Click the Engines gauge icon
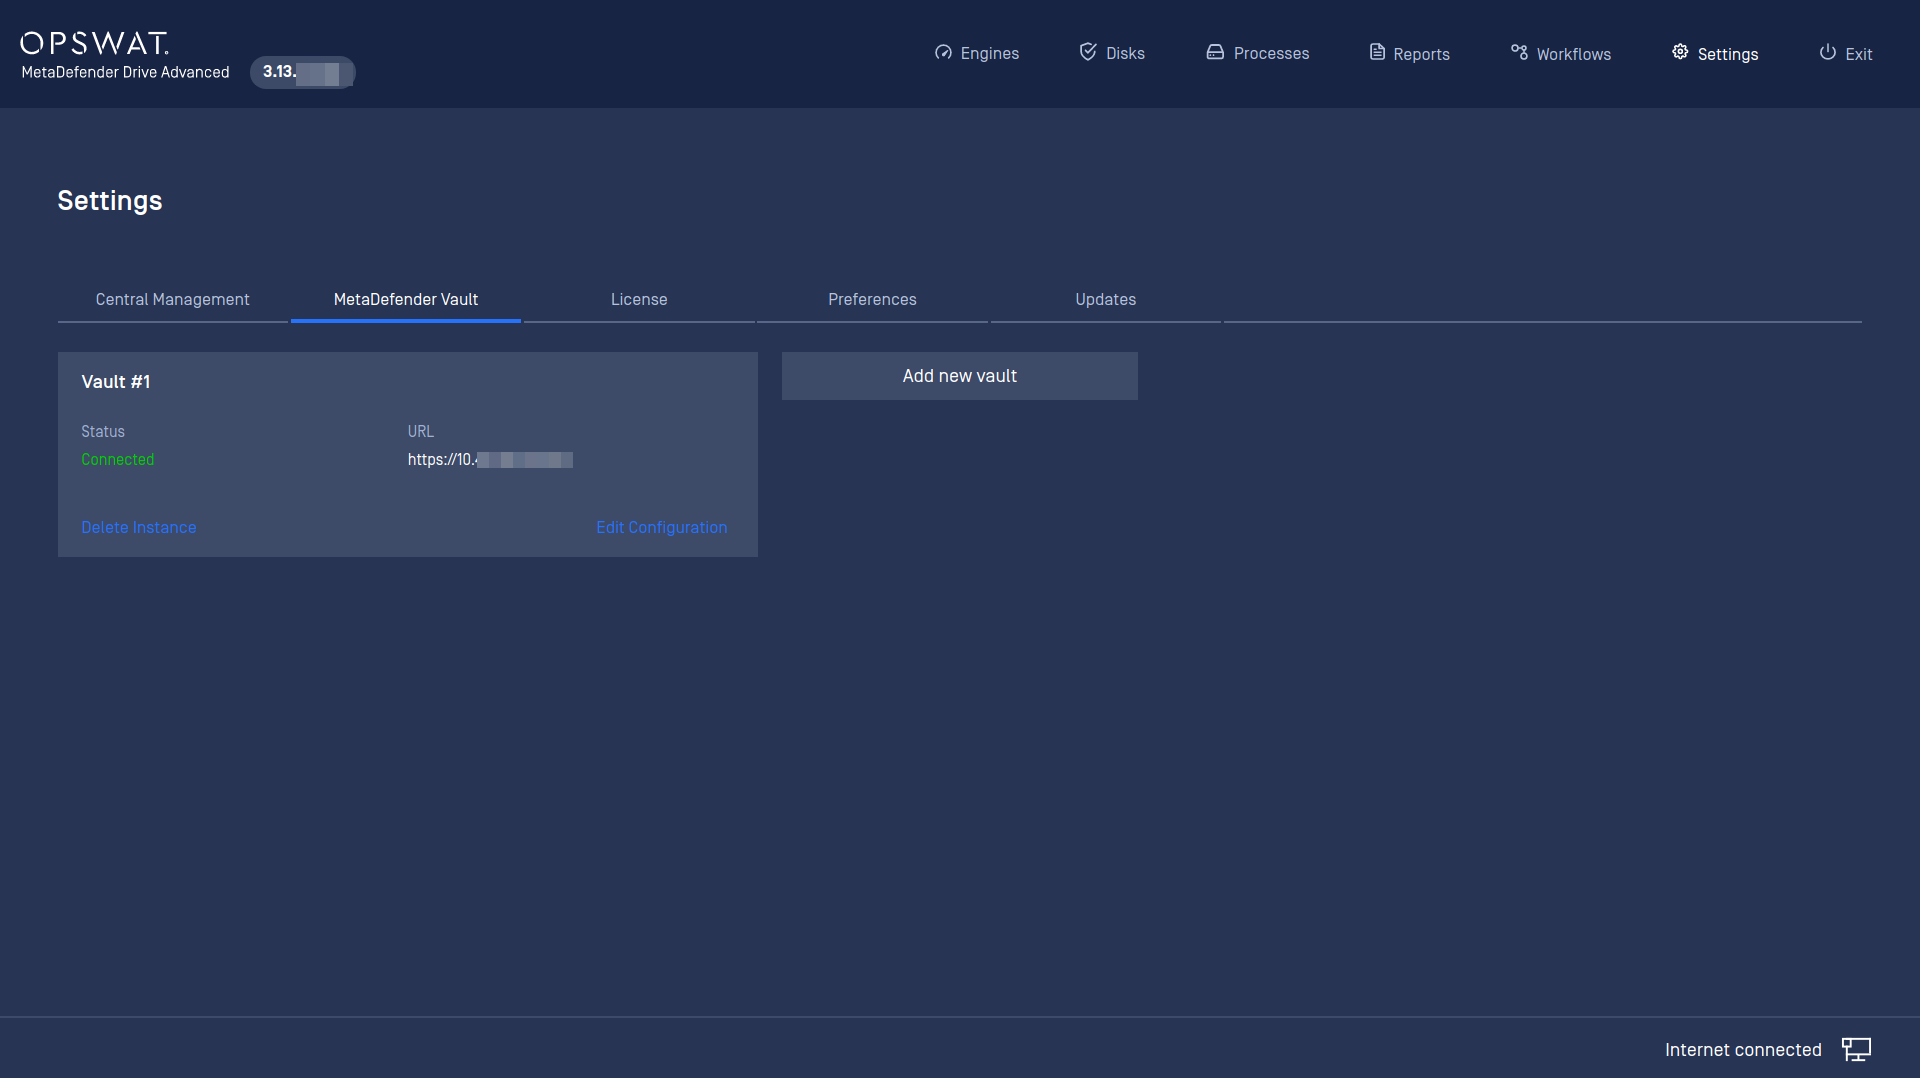The height and width of the screenshot is (1078, 1920). [943, 52]
